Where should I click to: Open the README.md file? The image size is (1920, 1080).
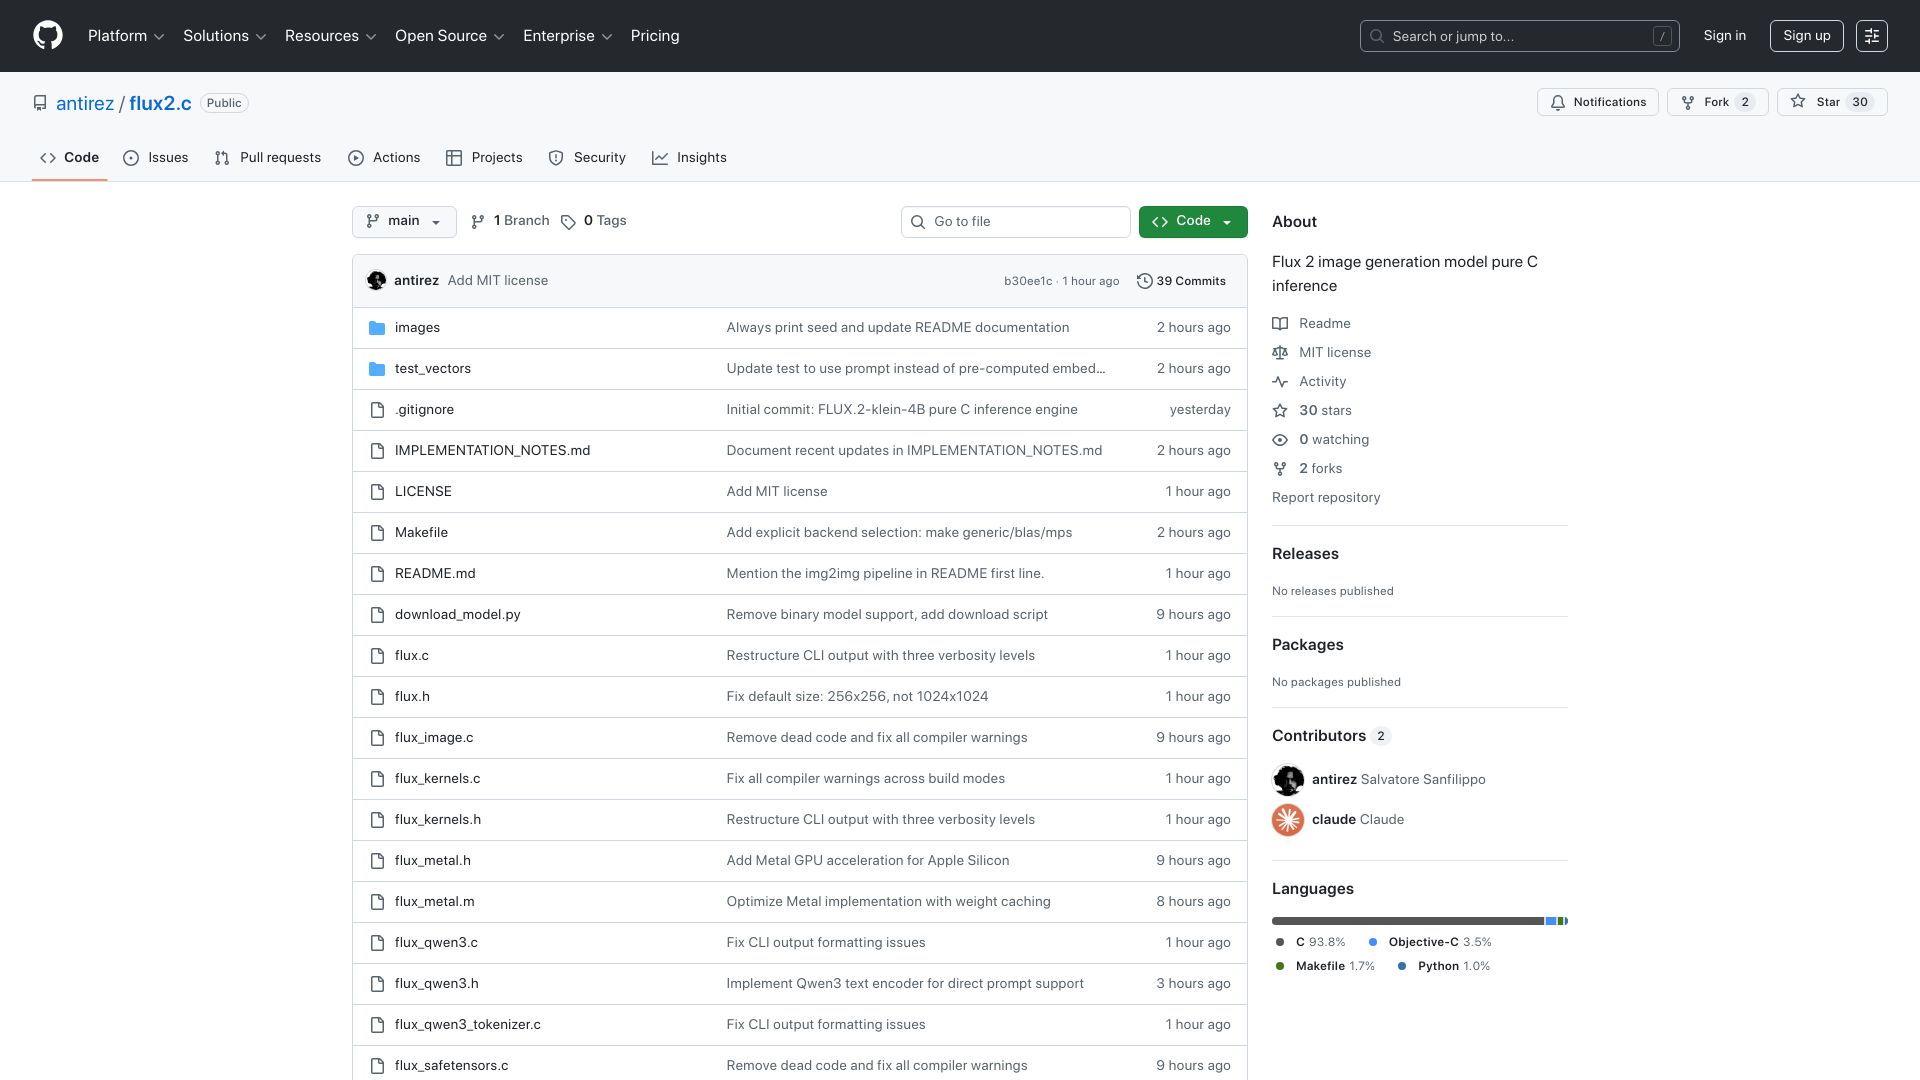coord(435,574)
